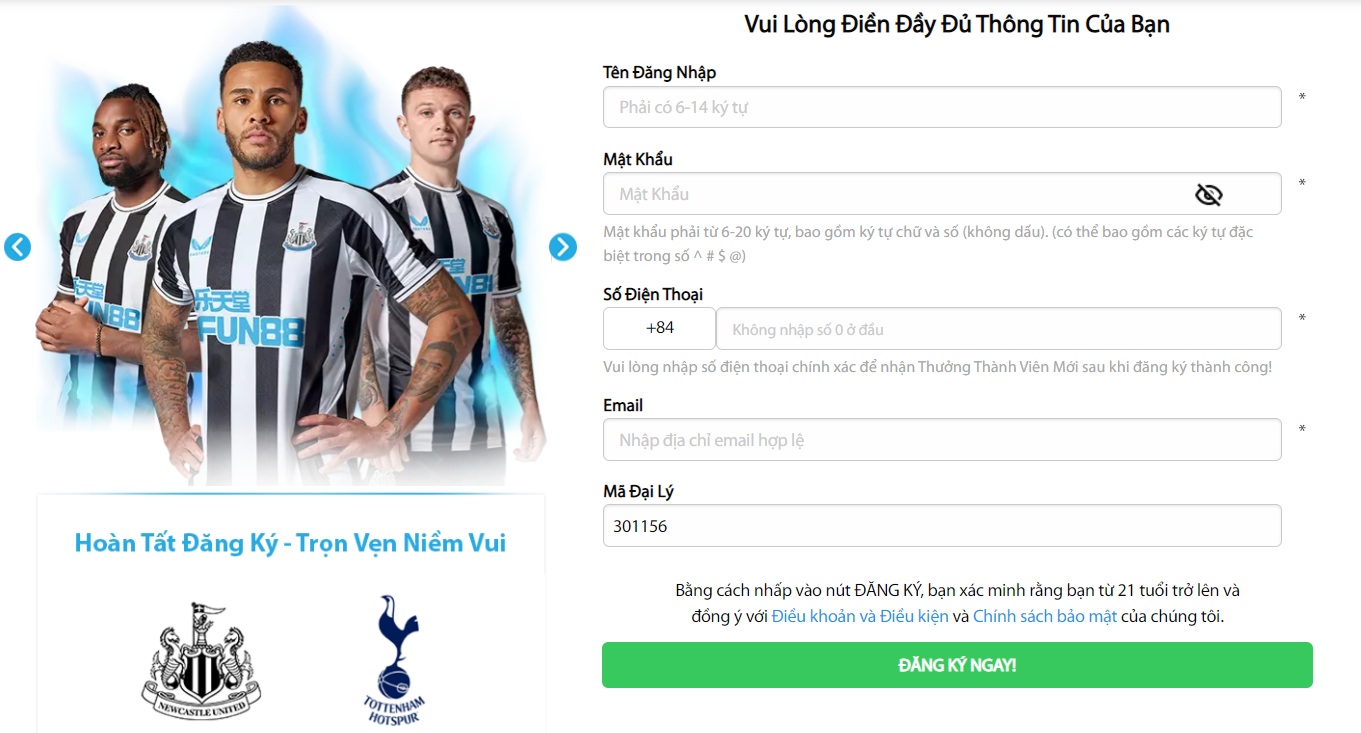Open the Chính sách bảo mật link
This screenshot has width=1361, height=733.
1045,616
